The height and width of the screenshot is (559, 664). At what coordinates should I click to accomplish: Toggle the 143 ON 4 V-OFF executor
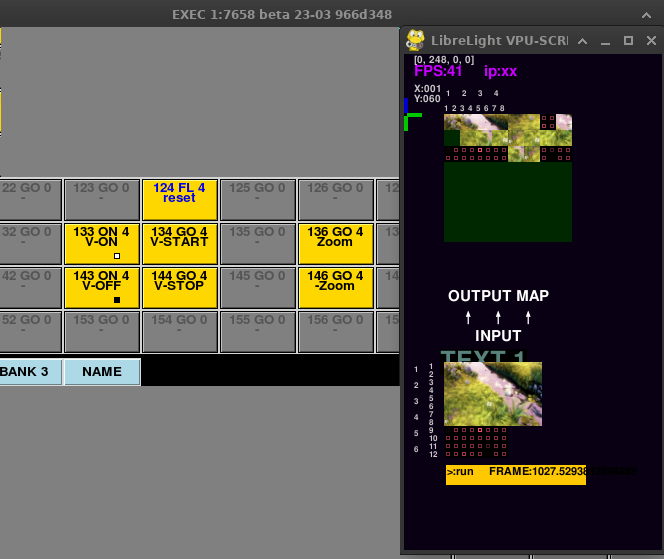click(102, 287)
